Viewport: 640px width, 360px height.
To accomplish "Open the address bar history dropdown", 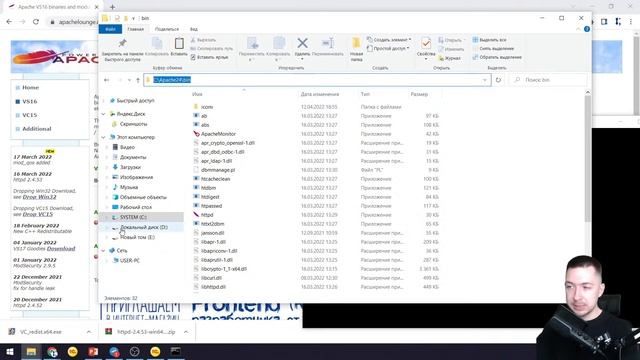I will (485, 80).
